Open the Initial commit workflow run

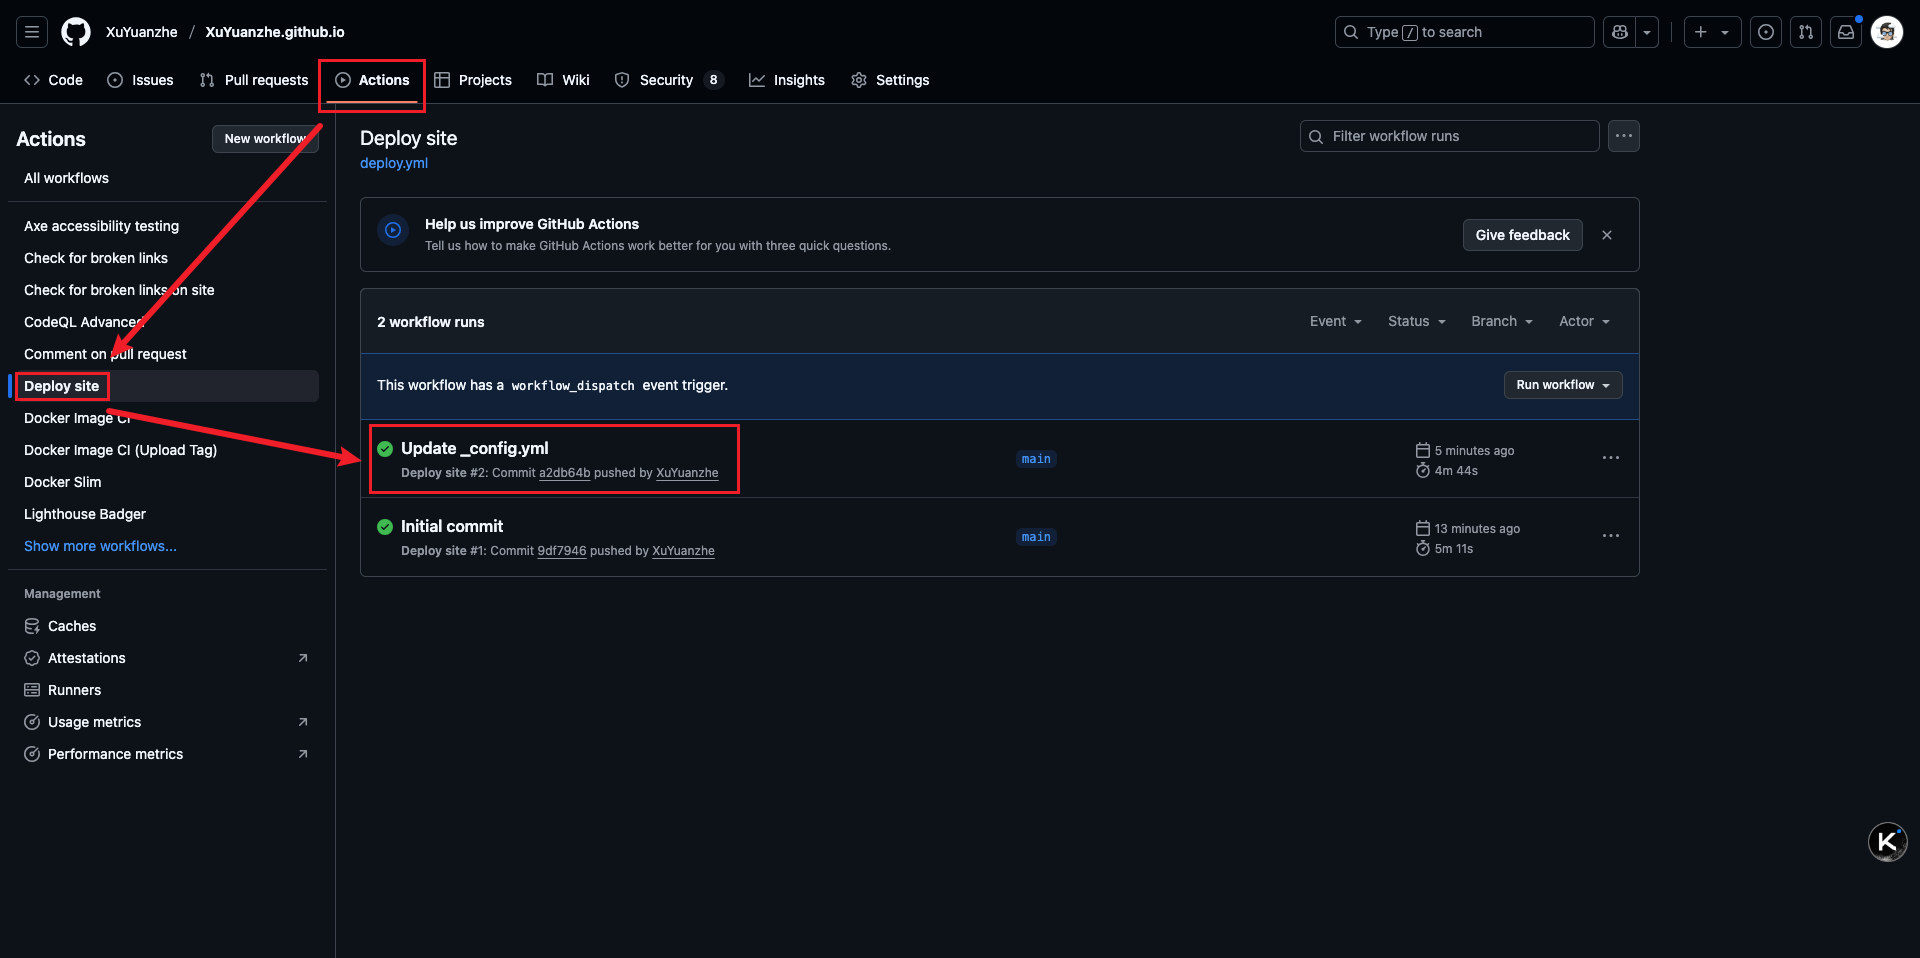pos(452,526)
